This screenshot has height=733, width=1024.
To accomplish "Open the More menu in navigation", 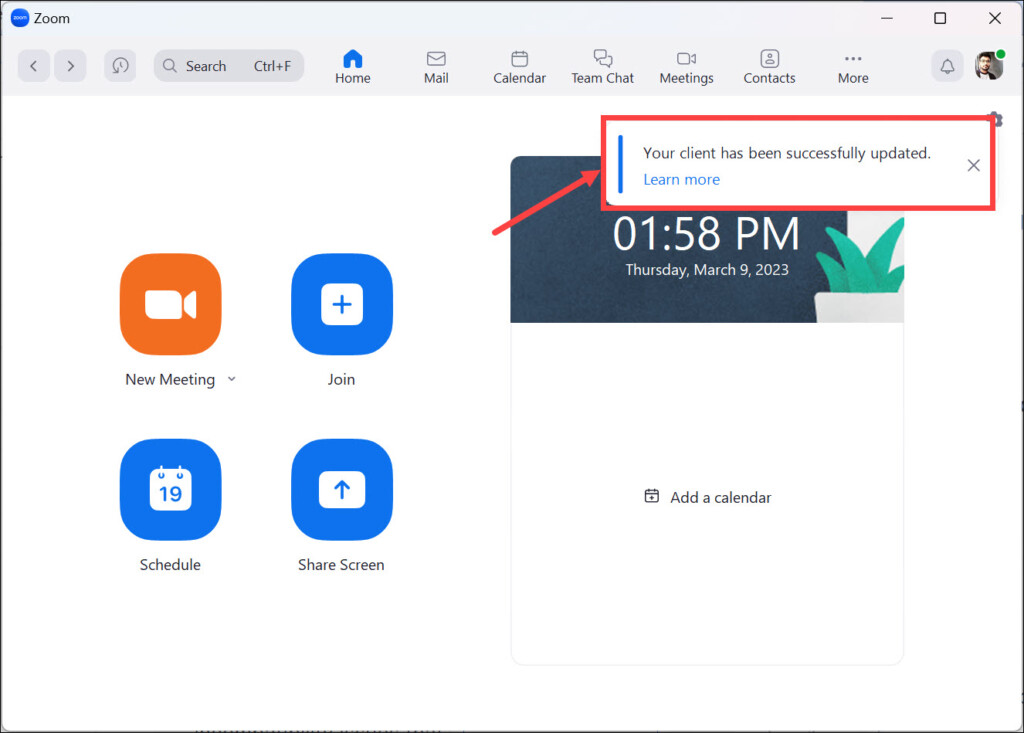I will pyautogui.click(x=853, y=66).
